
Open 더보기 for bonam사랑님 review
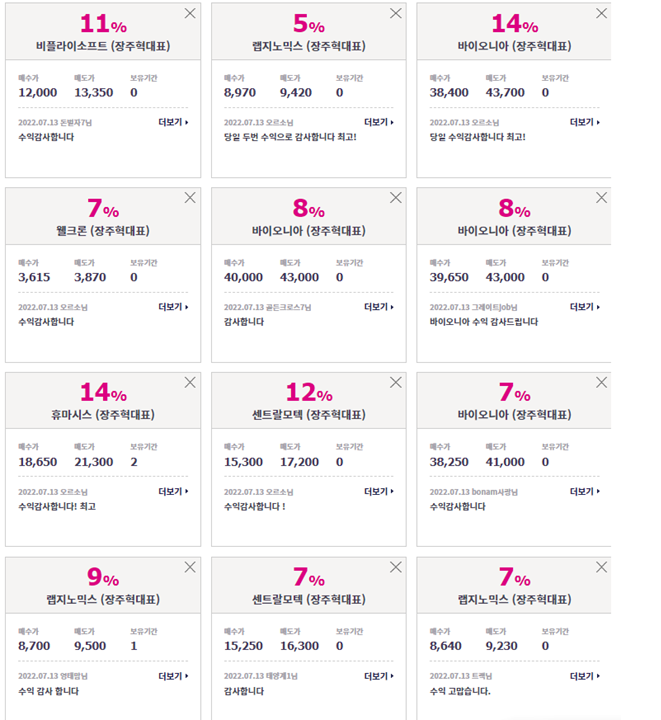click(x=585, y=491)
